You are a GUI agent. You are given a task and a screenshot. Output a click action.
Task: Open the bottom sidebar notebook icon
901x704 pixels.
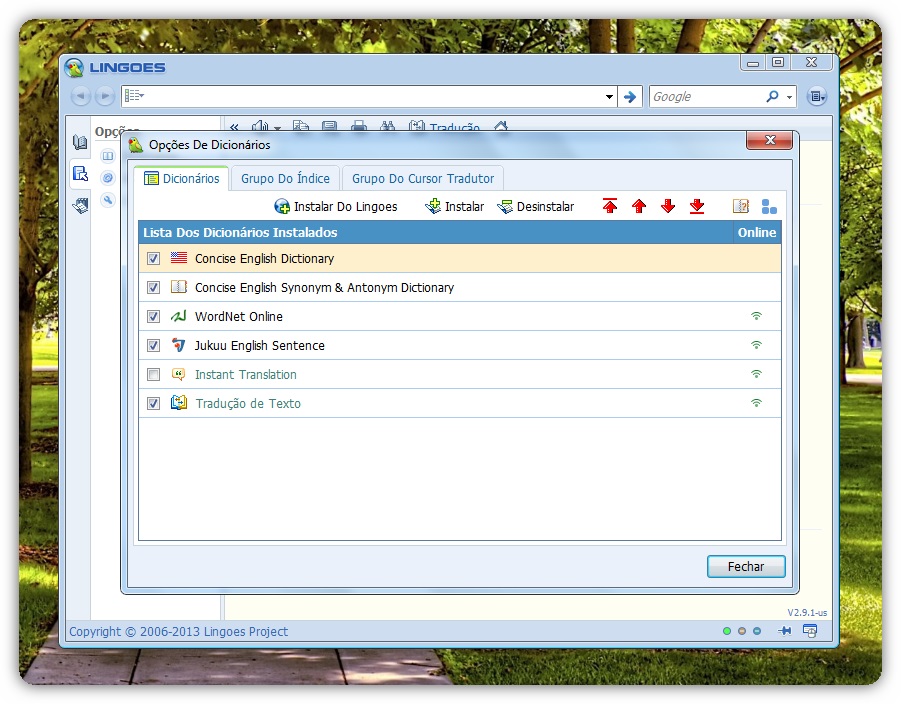[x=80, y=205]
